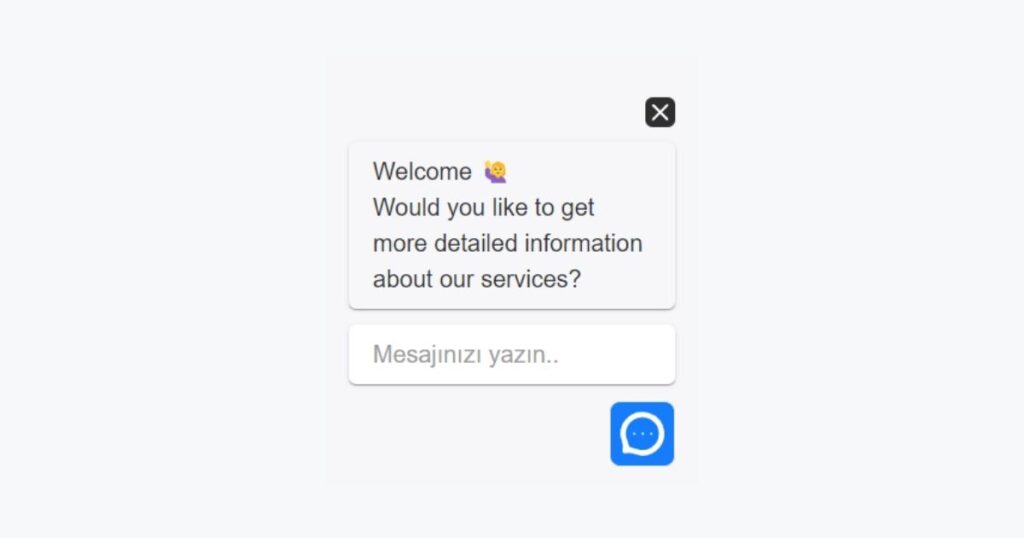The image size is (1024, 538).
Task: Hide the greeting card using close icon
Action: pos(660,112)
